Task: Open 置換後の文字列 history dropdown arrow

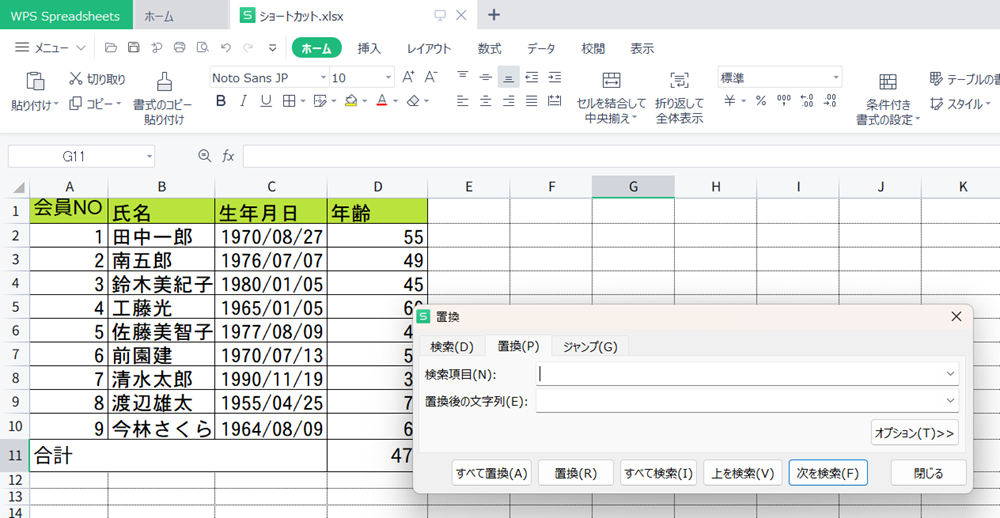Action: point(950,401)
